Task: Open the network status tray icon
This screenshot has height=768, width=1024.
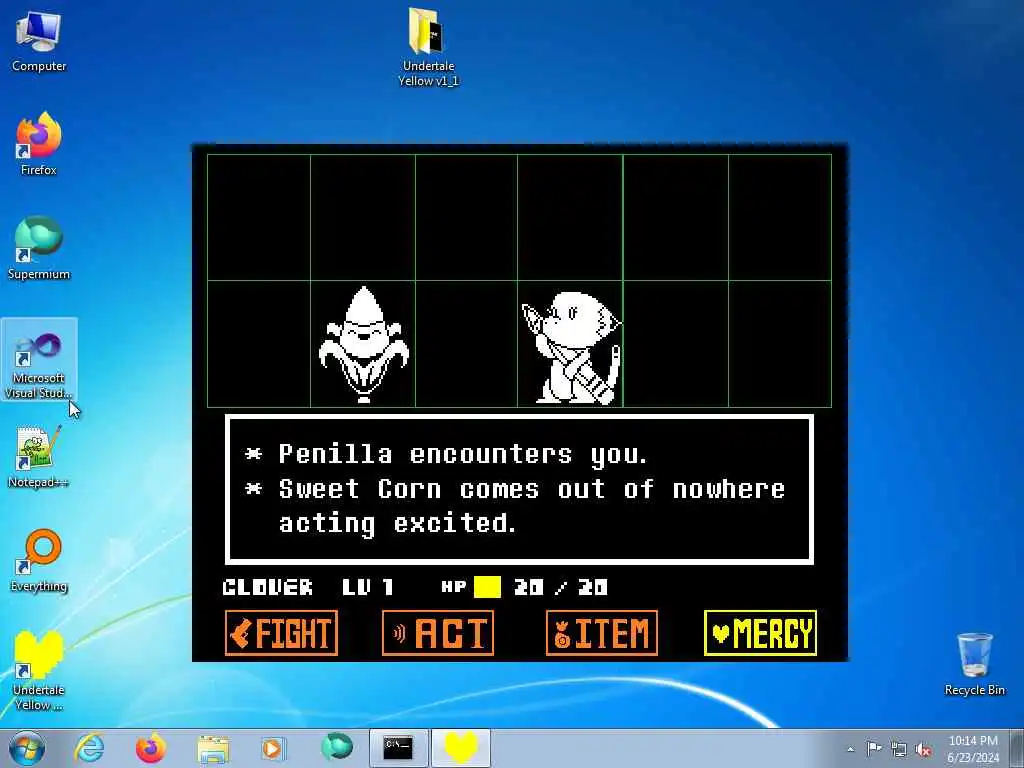Action: [899, 749]
